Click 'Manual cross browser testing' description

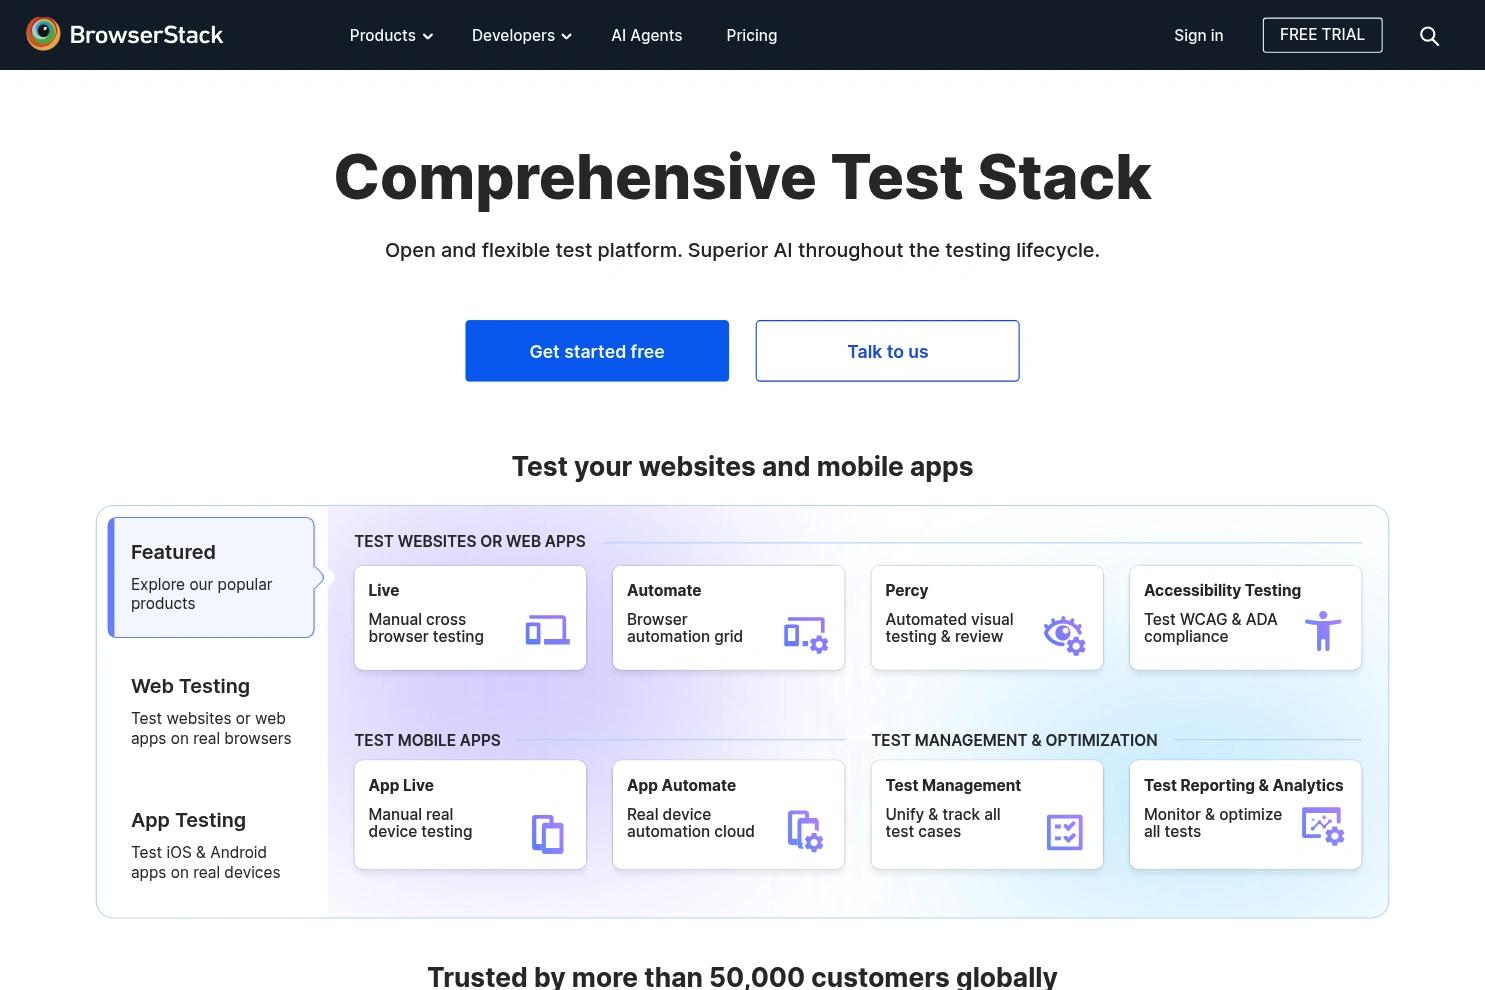[x=426, y=628]
